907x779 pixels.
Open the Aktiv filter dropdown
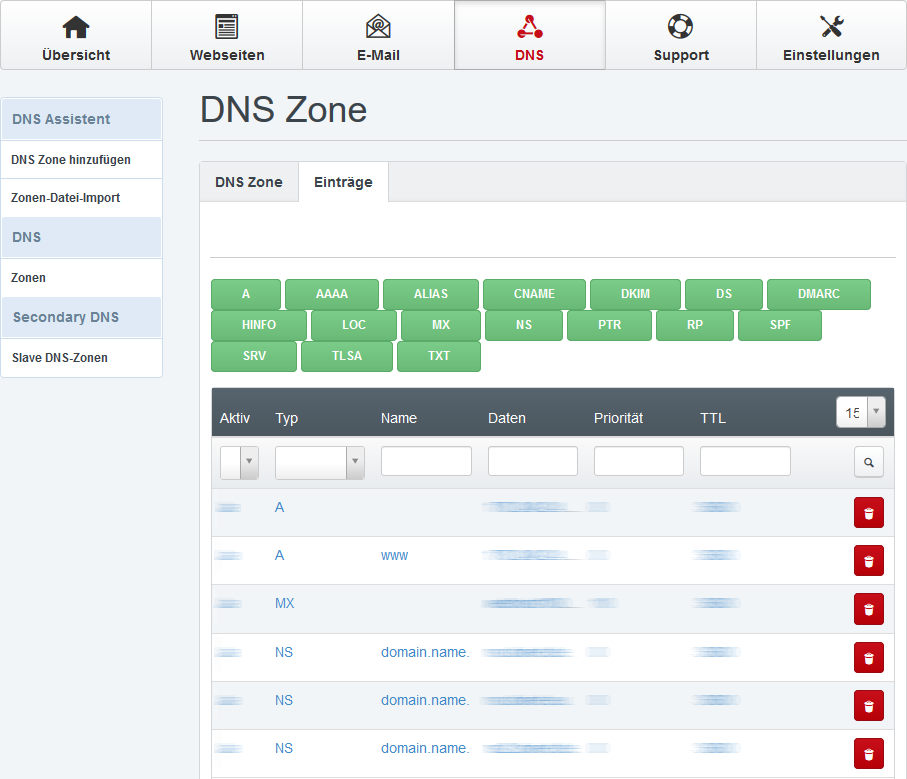(240, 462)
